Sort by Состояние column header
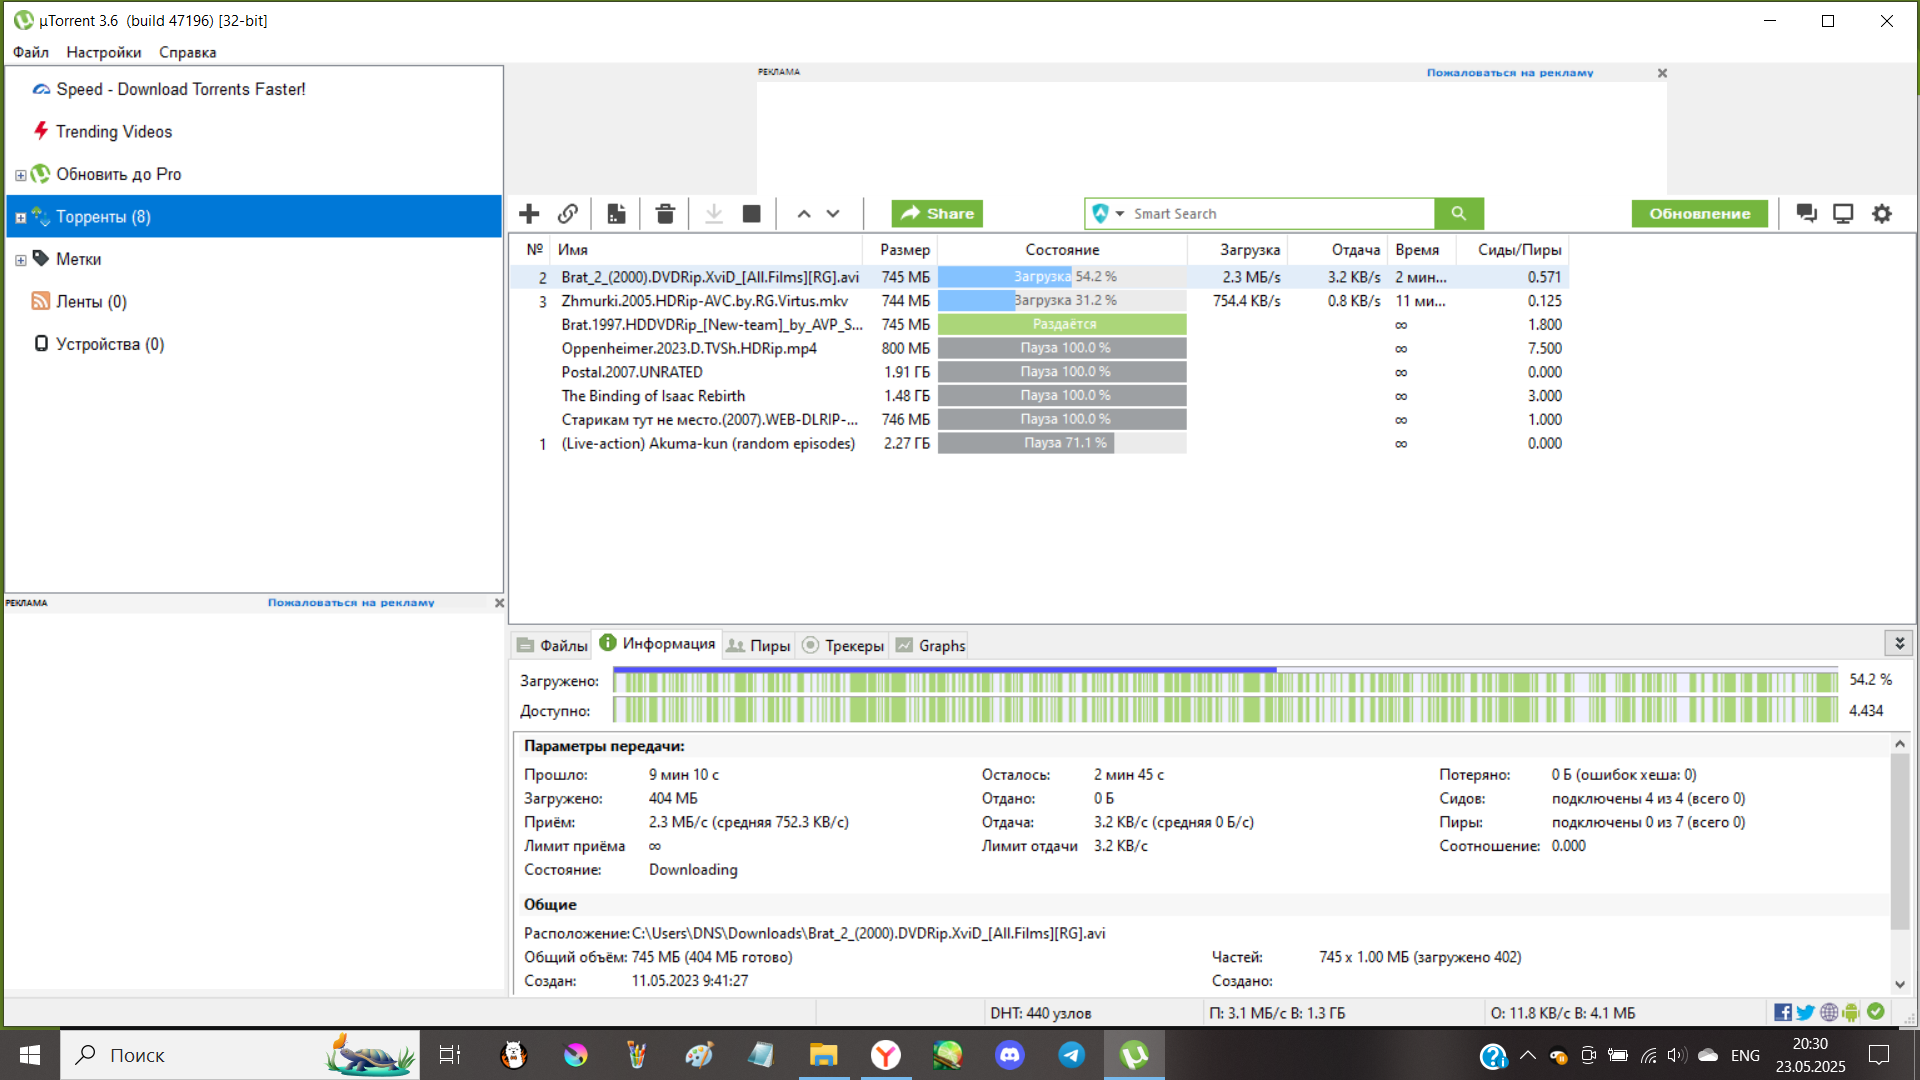 tap(1062, 249)
